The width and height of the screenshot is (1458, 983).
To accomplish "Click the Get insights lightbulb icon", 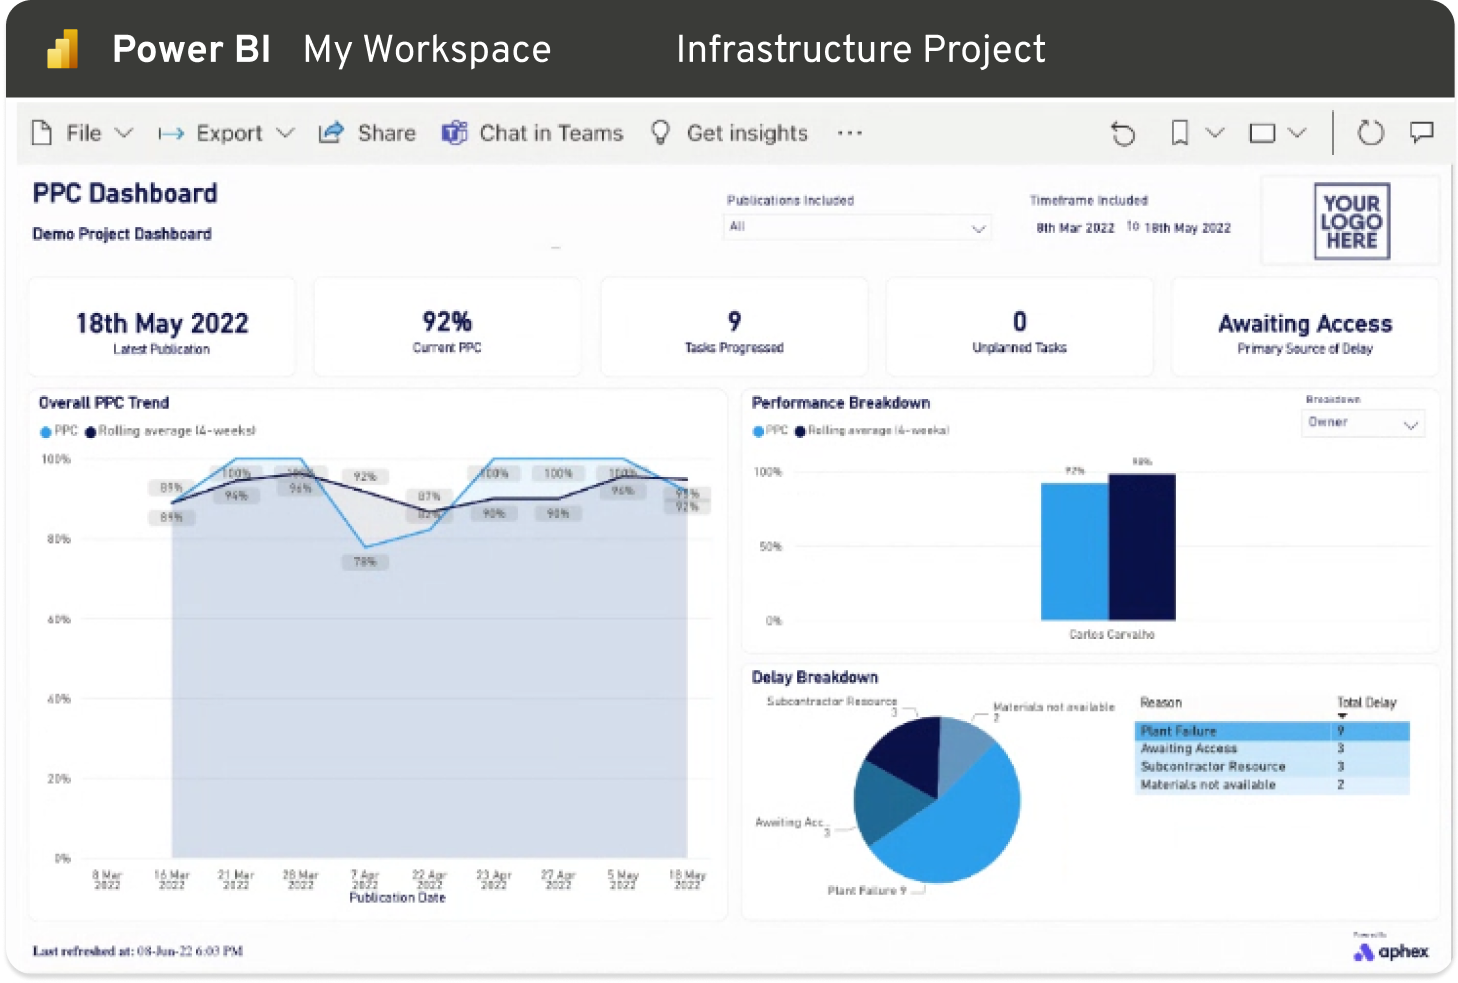I will (660, 133).
